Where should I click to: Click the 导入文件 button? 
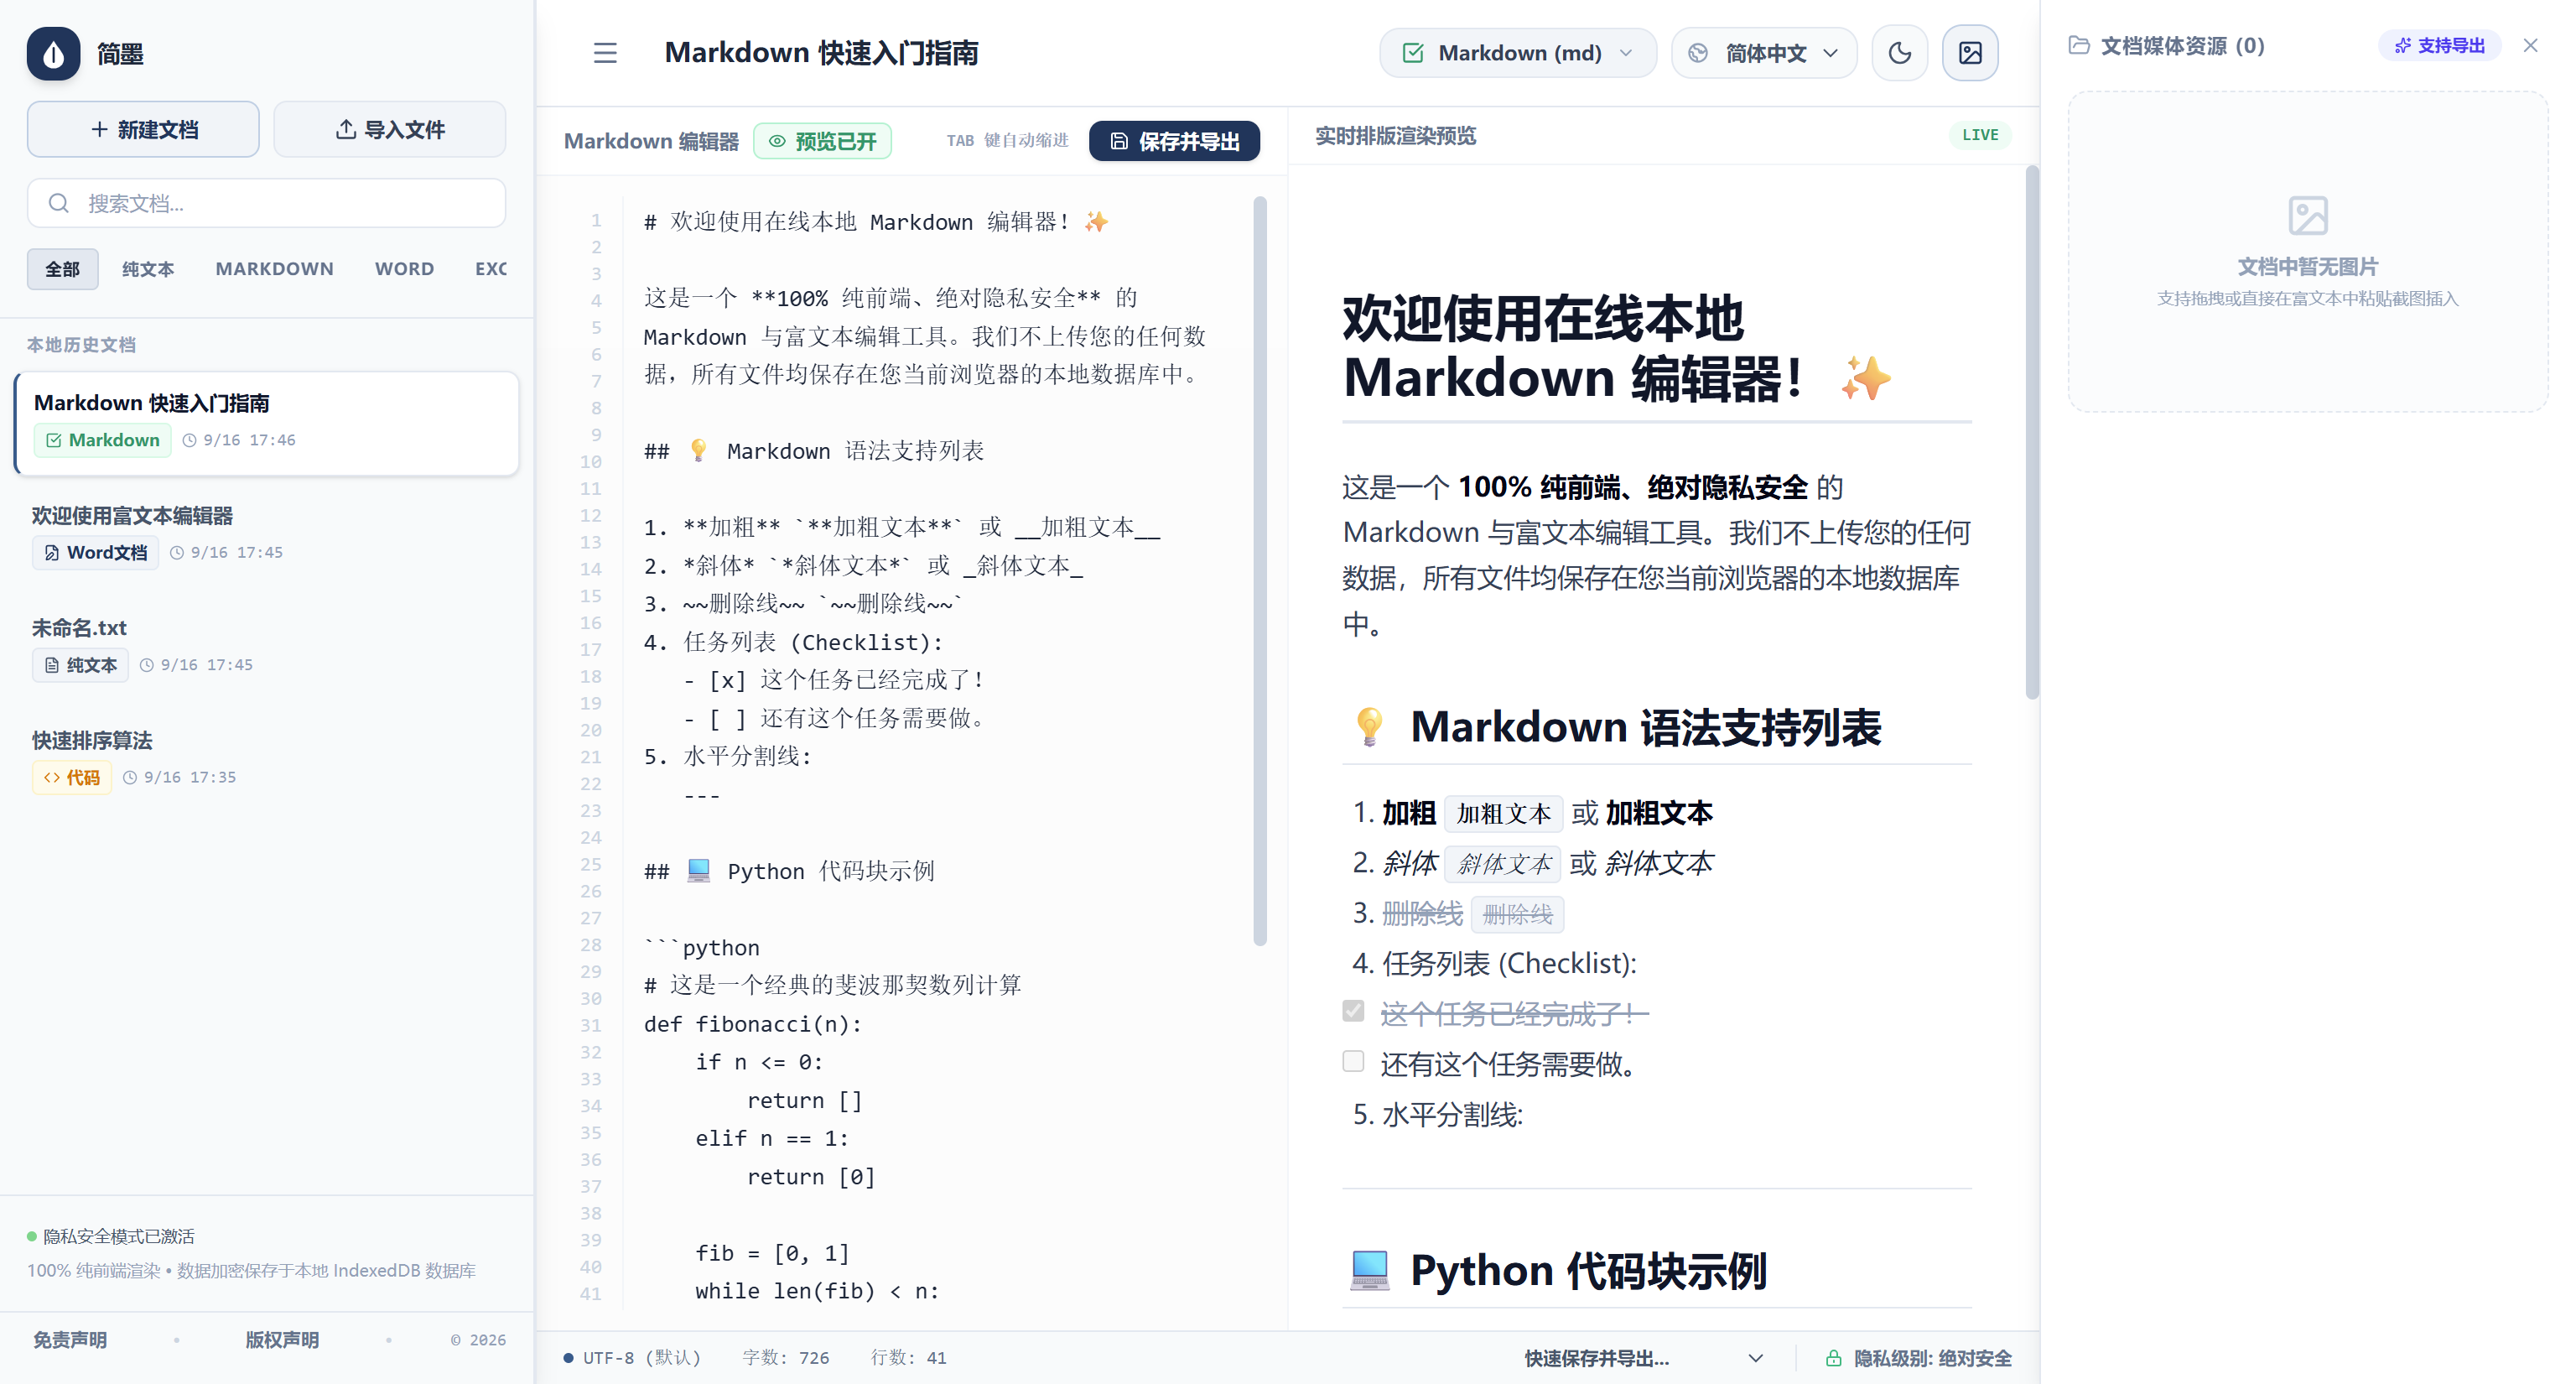[x=389, y=129]
